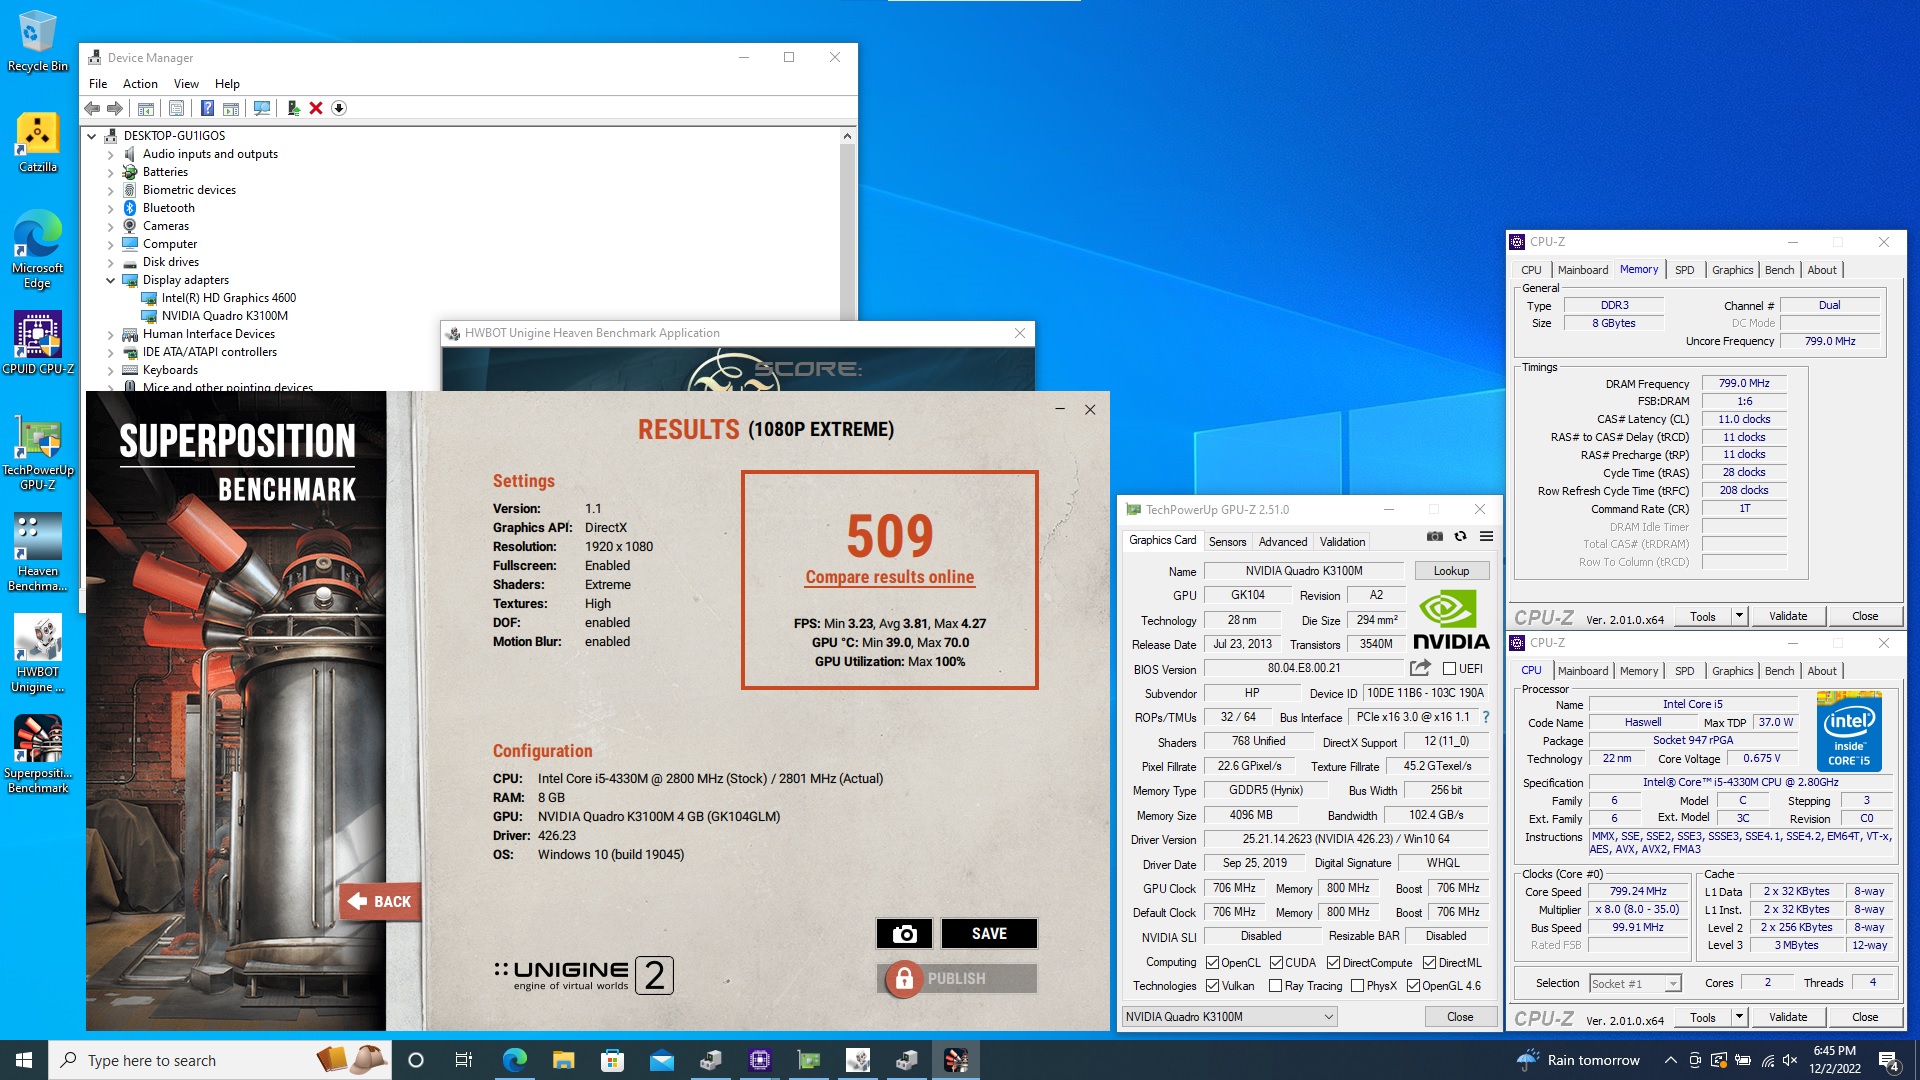Open the Socket #1 selection dropdown
The width and height of the screenshot is (1920, 1080).
click(x=1635, y=984)
